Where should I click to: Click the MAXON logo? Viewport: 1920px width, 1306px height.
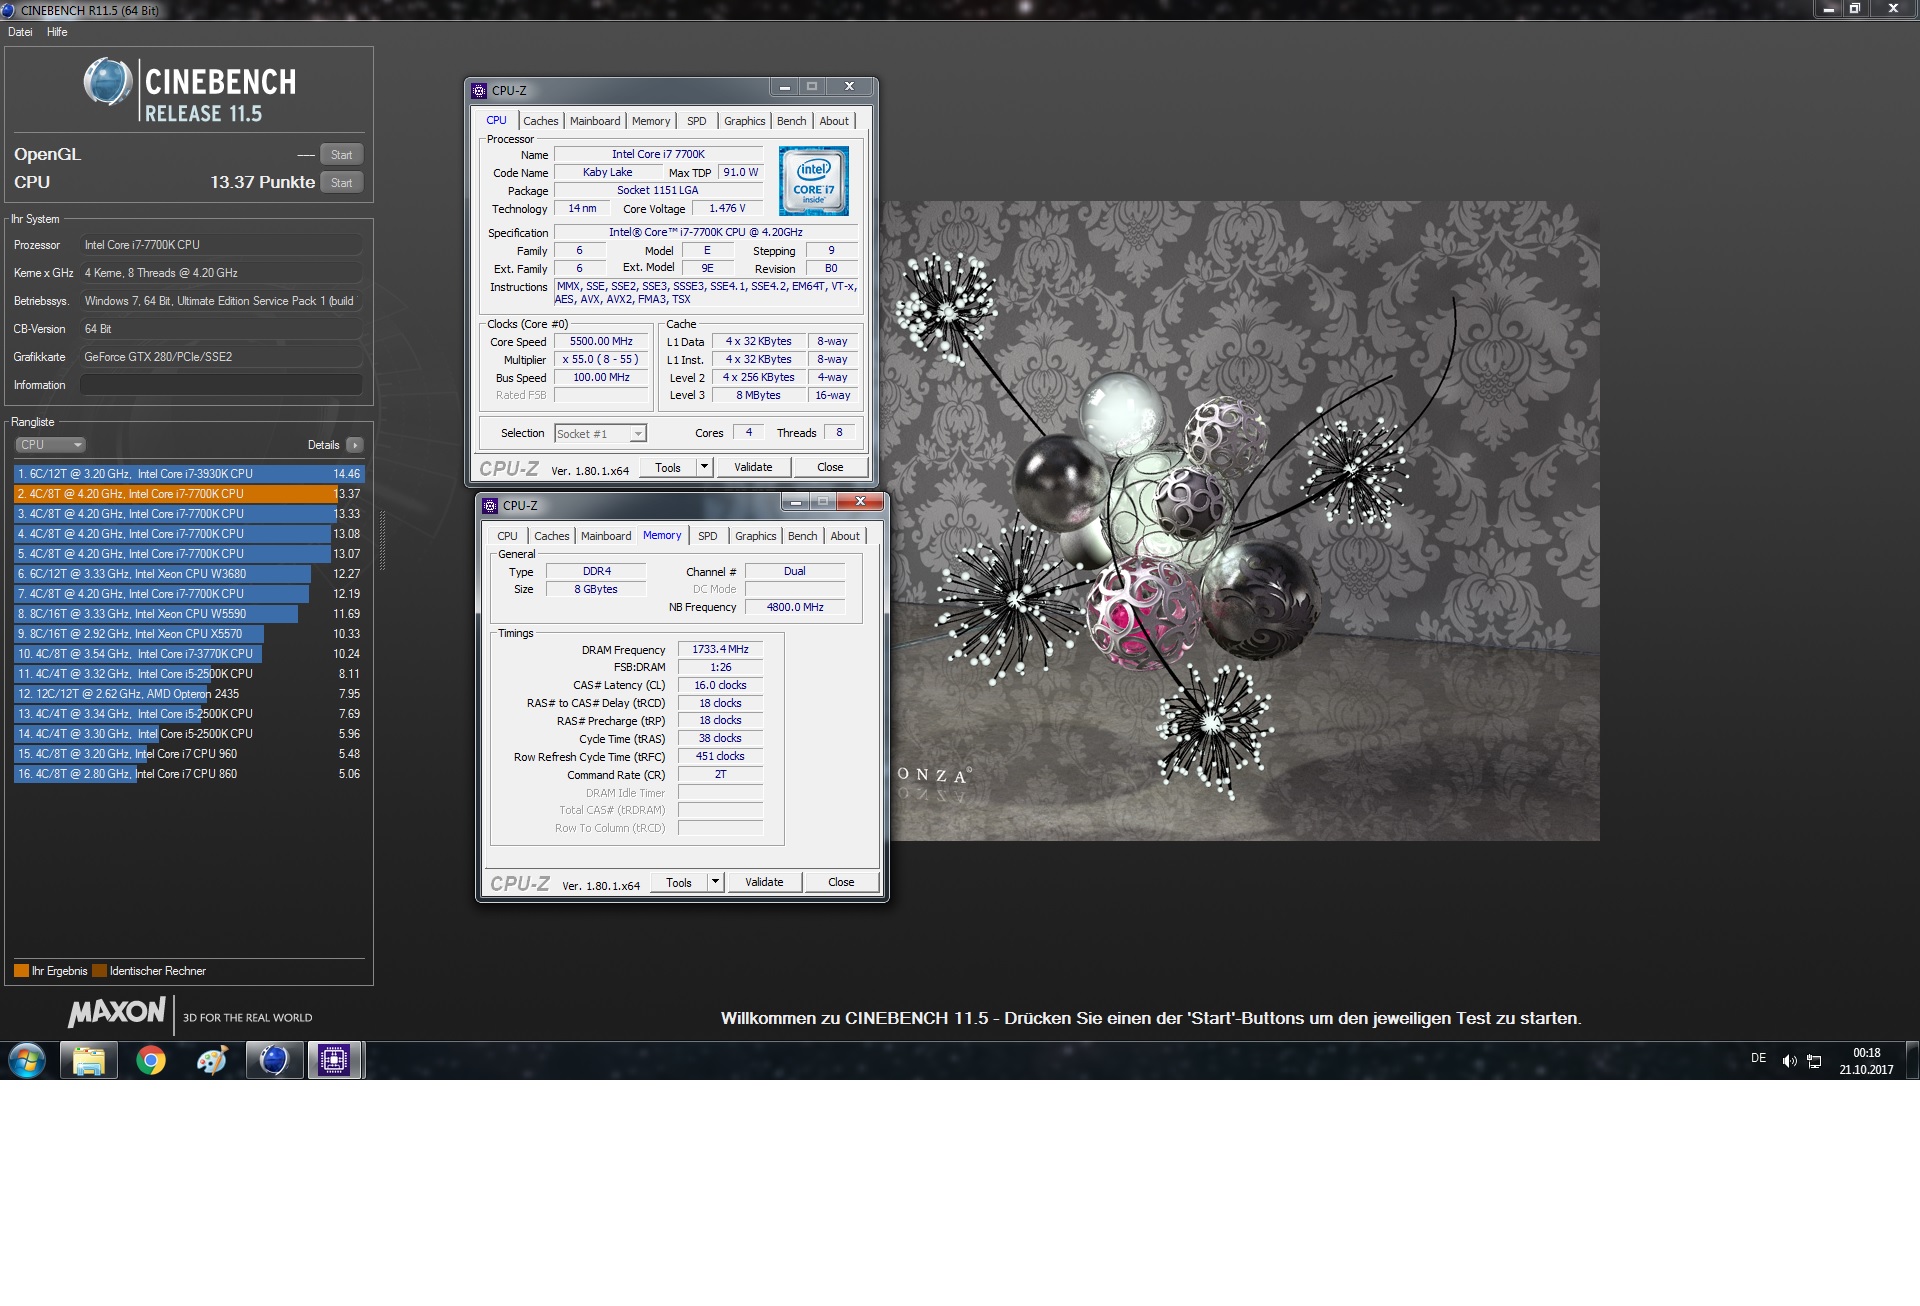tap(117, 1012)
